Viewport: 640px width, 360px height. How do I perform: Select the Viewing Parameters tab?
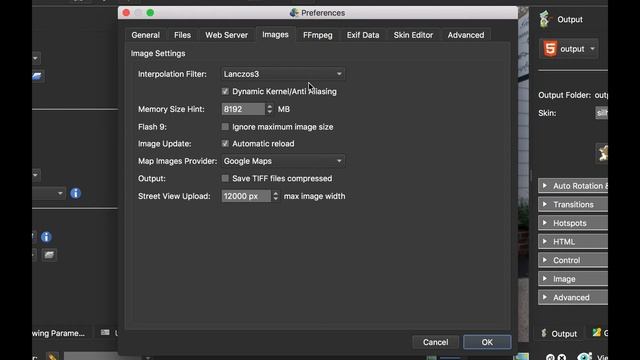(58, 333)
